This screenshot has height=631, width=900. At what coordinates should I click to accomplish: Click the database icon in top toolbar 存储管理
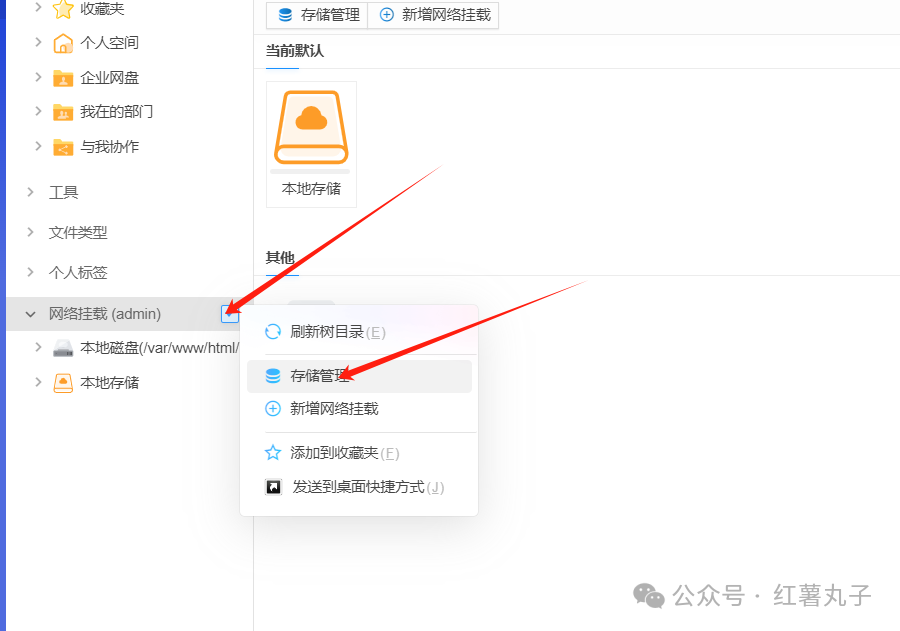point(285,15)
